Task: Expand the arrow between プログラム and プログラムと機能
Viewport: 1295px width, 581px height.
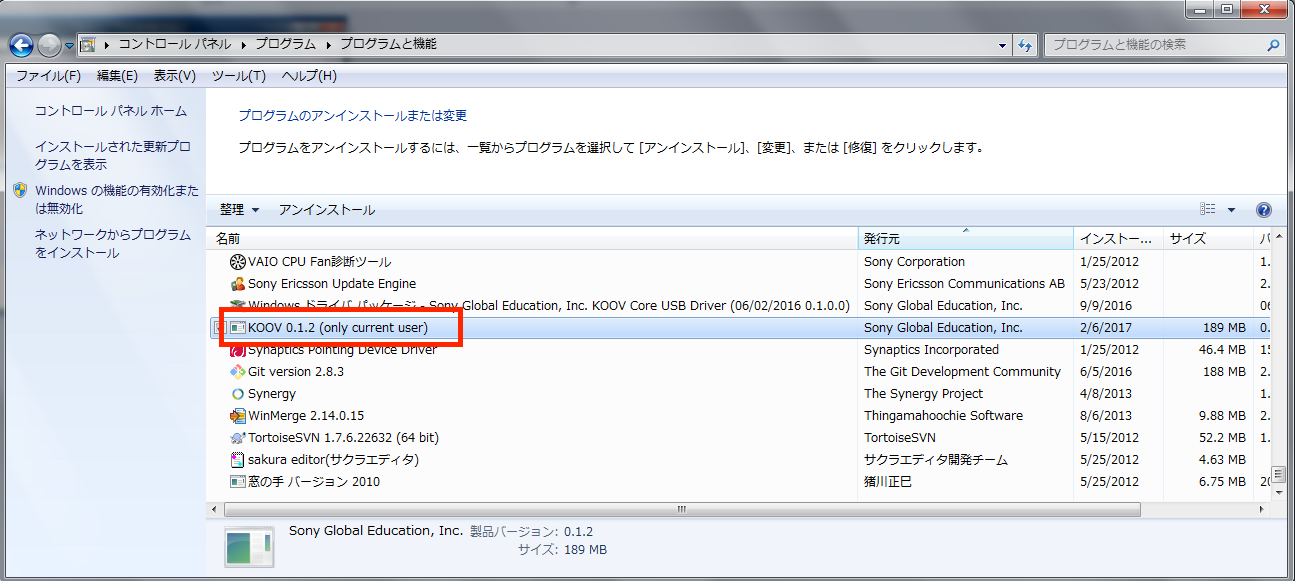Action: 328,45
